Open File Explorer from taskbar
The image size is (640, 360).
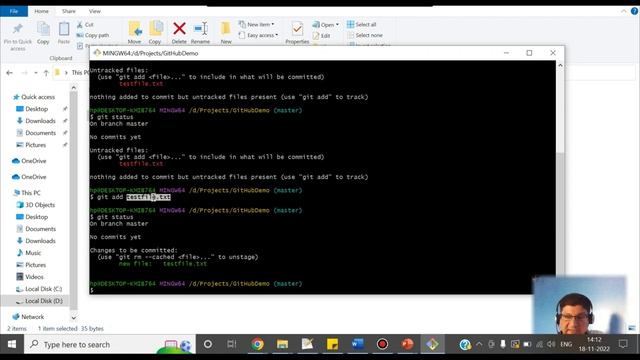tap(282, 344)
